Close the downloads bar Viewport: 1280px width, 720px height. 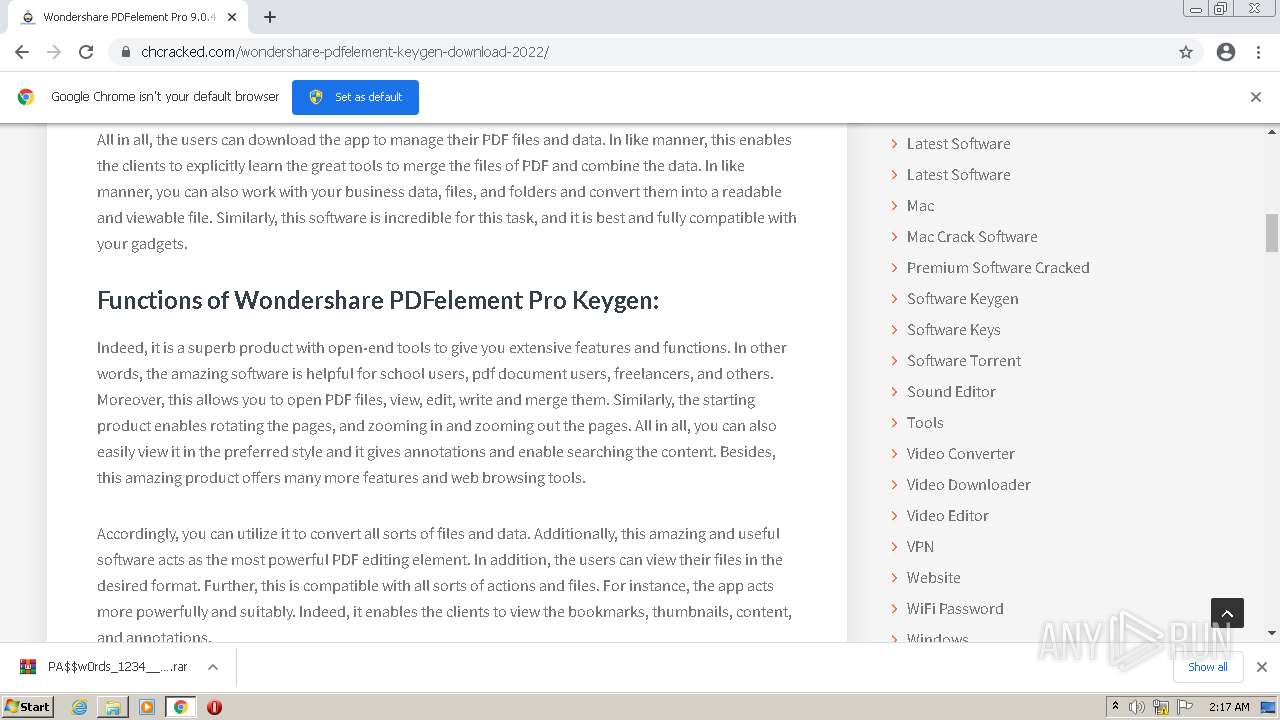1262,667
